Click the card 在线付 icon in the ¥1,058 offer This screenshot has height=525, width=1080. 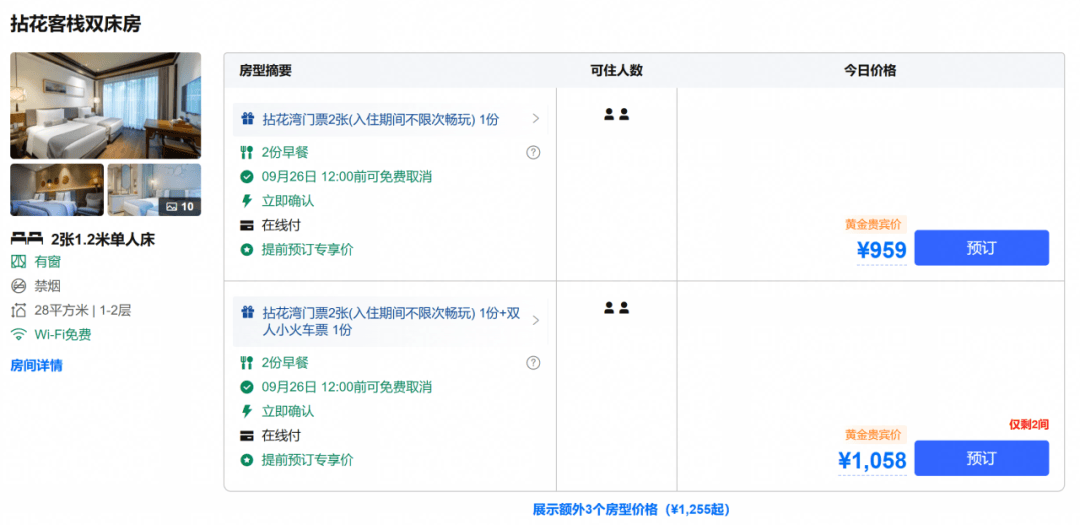[x=247, y=435]
